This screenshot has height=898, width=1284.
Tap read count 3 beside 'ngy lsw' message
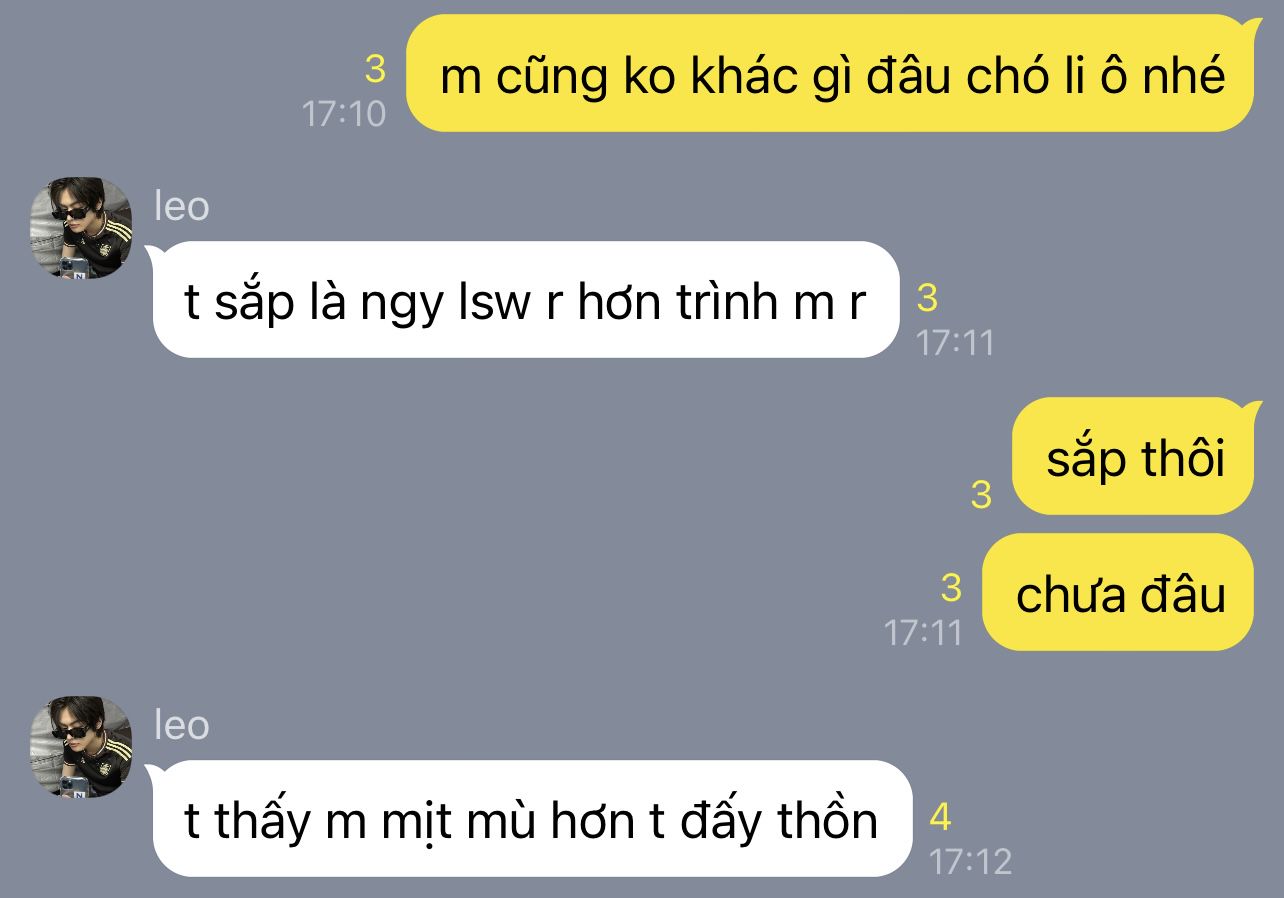pyautogui.click(x=927, y=298)
